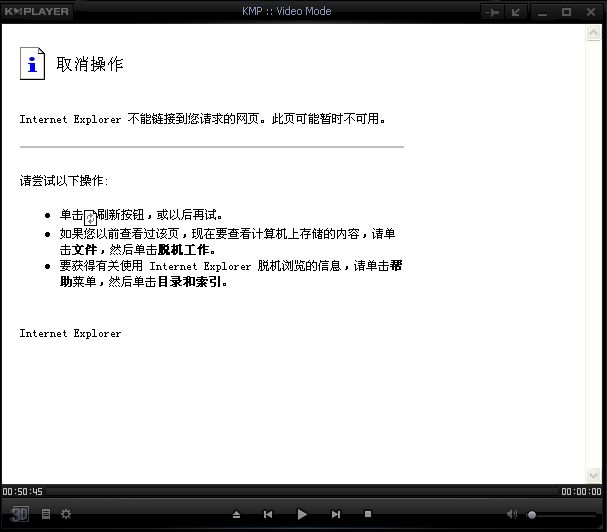Adjust the volume slider knob
Viewport: 607px width, 532px height.
[x=532, y=515]
